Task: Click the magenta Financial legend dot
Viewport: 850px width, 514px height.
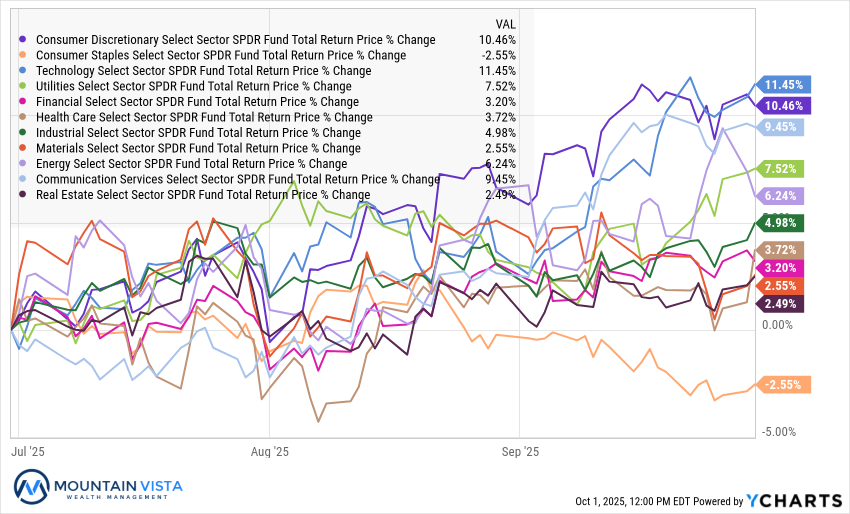Action: 24,102
